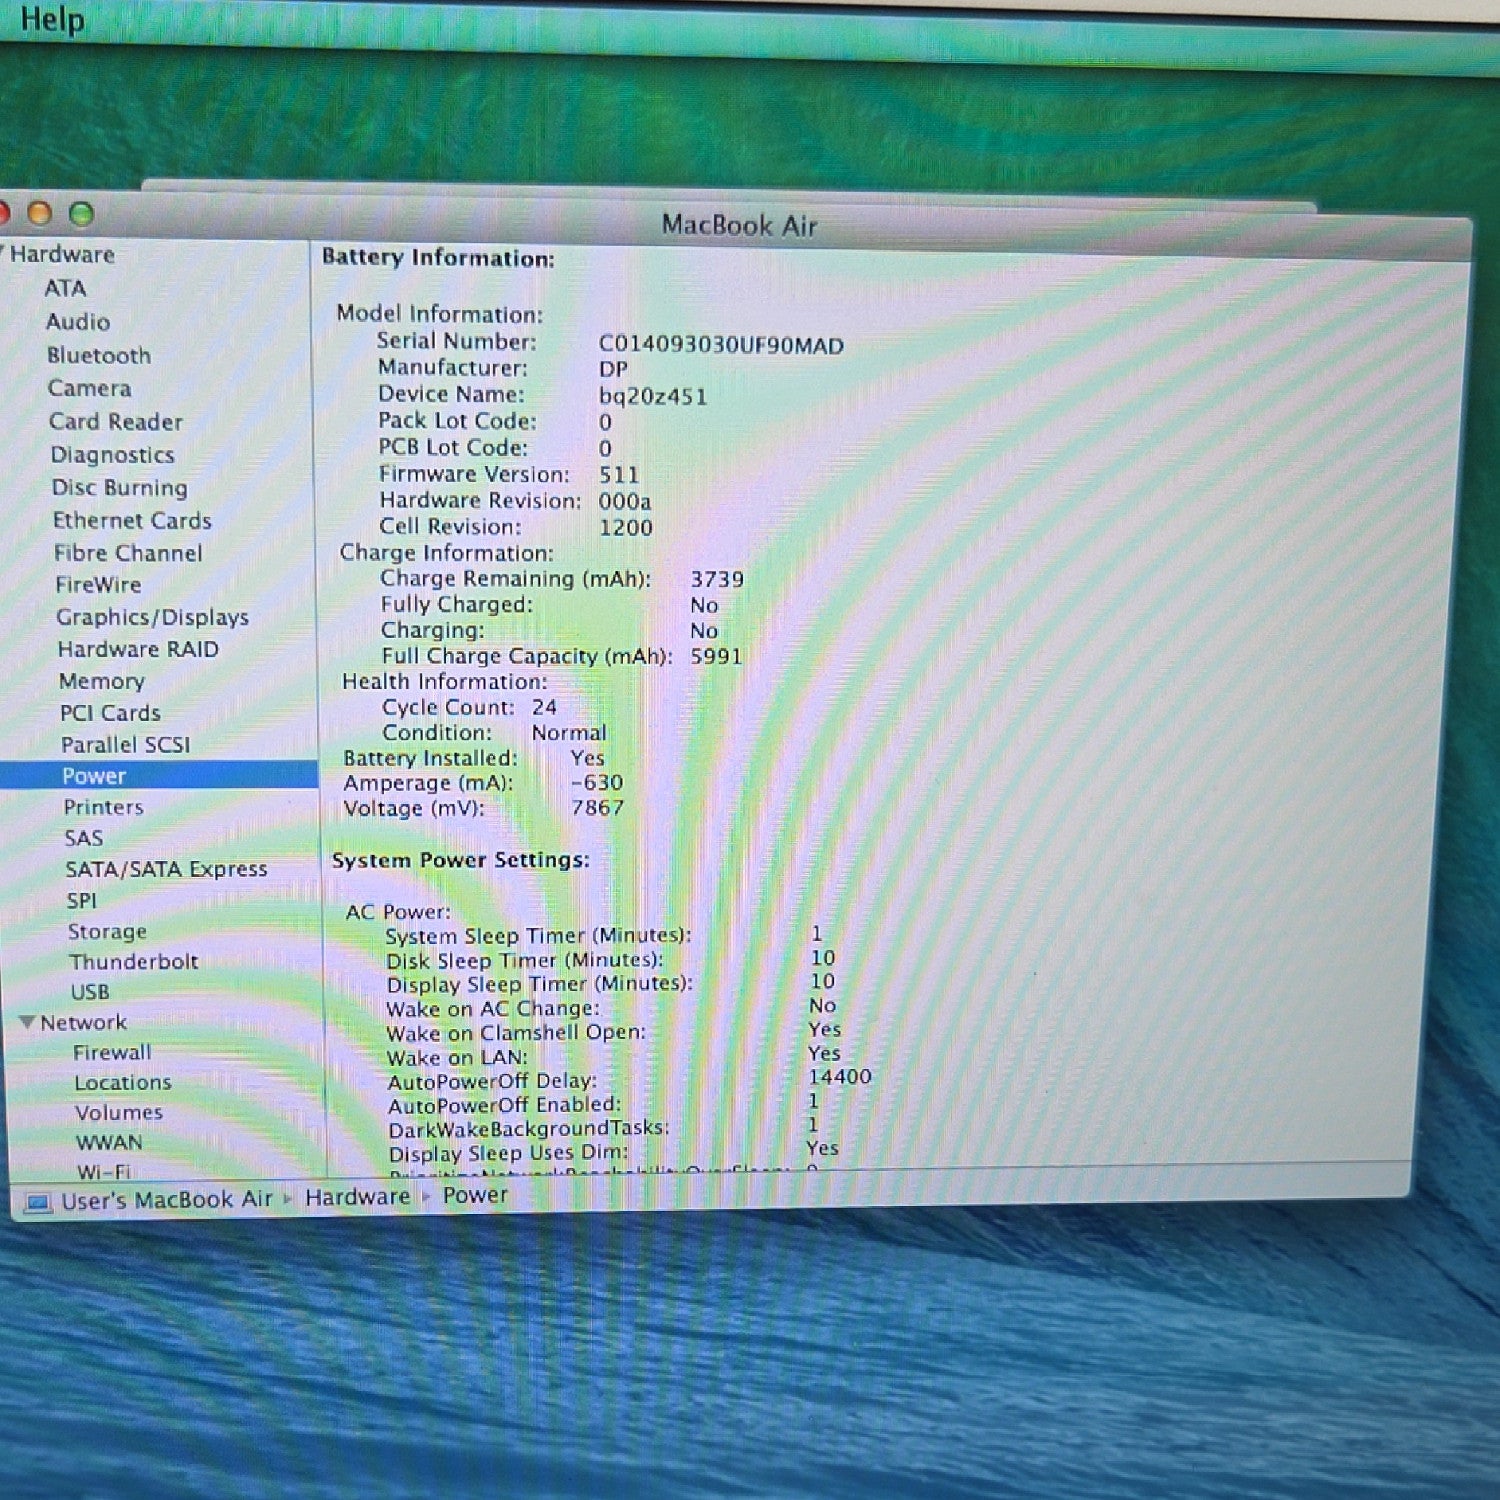Click the Cell Revision value 1200
Image resolution: width=1500 pixels, height=1500 pixels.
[x=626, y=527]
